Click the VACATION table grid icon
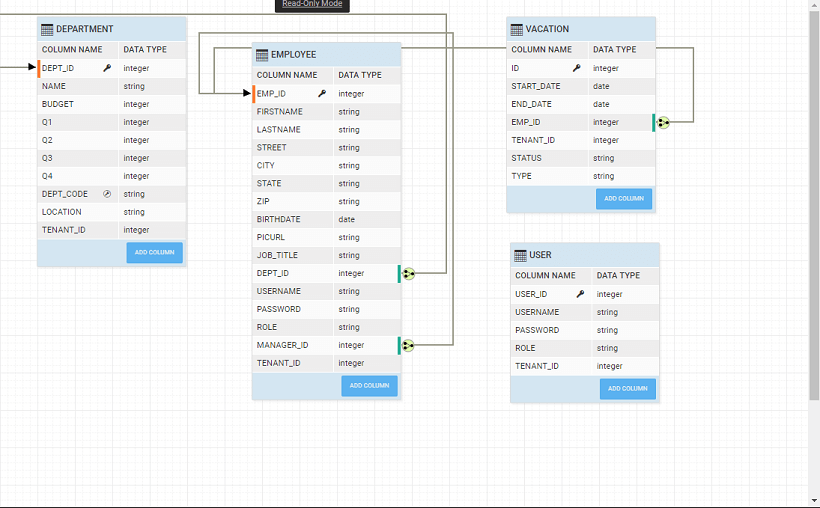The height and width of the screenshot is (508, 820). coord(516,30)
